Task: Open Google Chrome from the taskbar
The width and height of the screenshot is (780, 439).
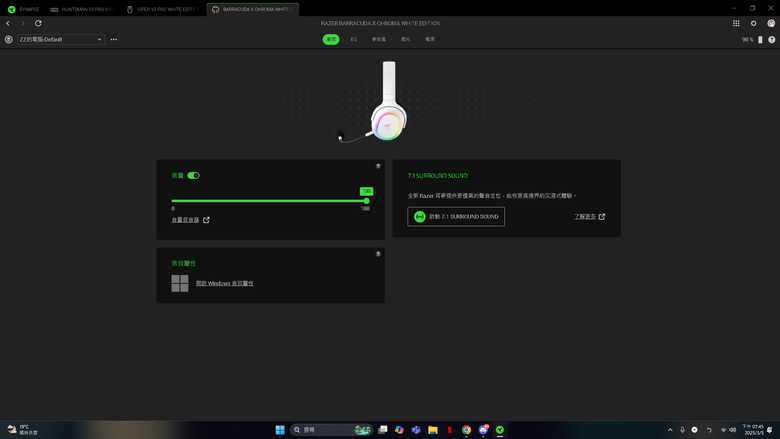Action: click(x=466, y=430)
